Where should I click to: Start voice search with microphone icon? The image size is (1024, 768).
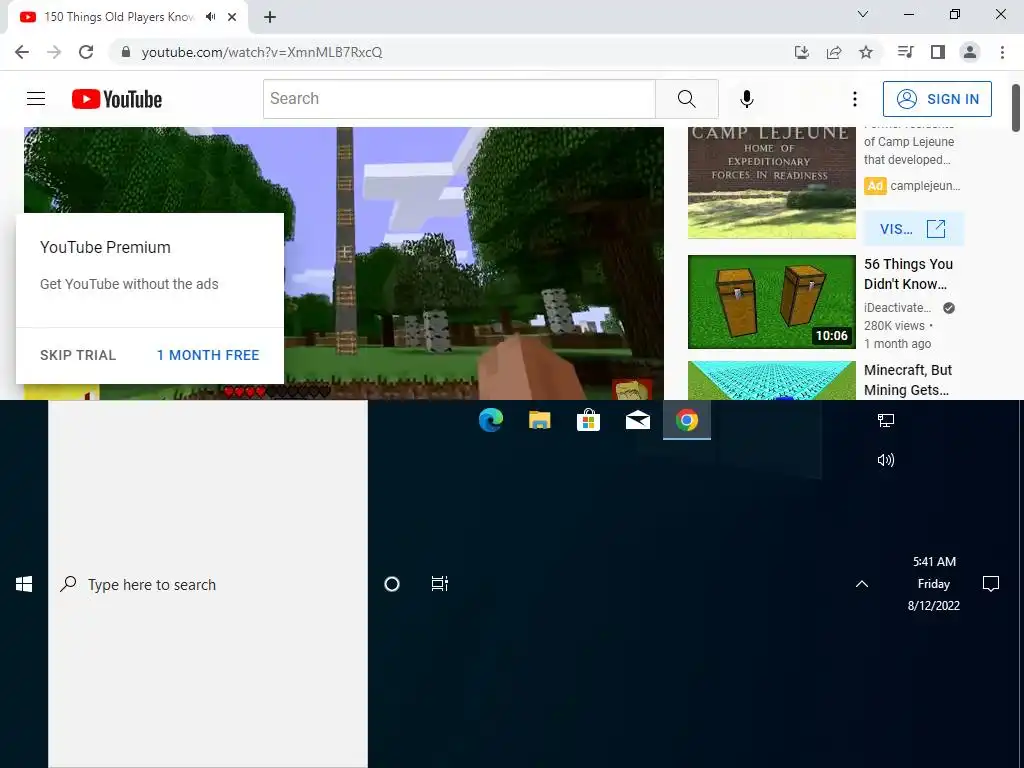[x=747, y=99]
